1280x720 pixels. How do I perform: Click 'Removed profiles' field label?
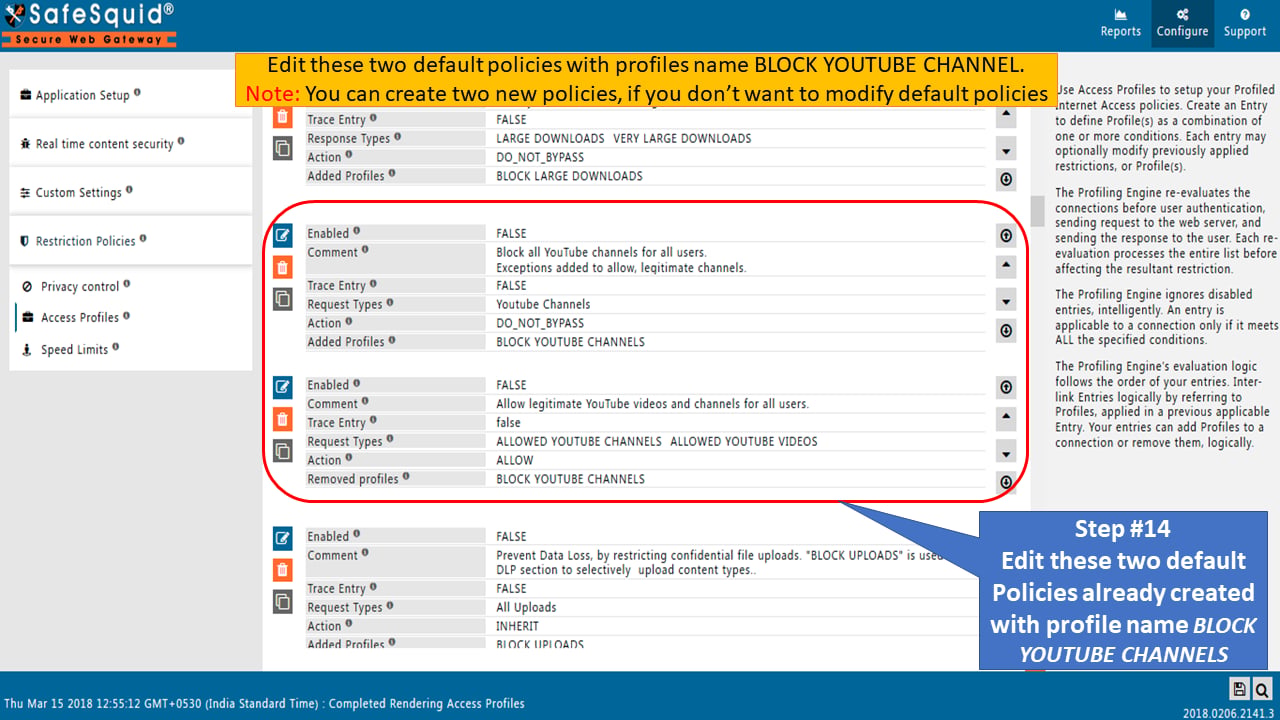tap(353, 479)
